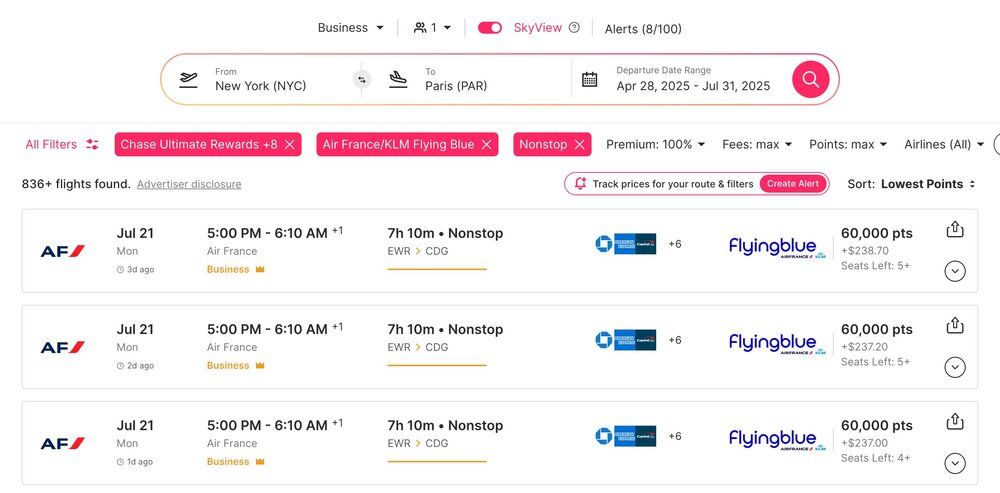Toggle the SkyView switch
1000x493 pixels.
pos(490,28)
